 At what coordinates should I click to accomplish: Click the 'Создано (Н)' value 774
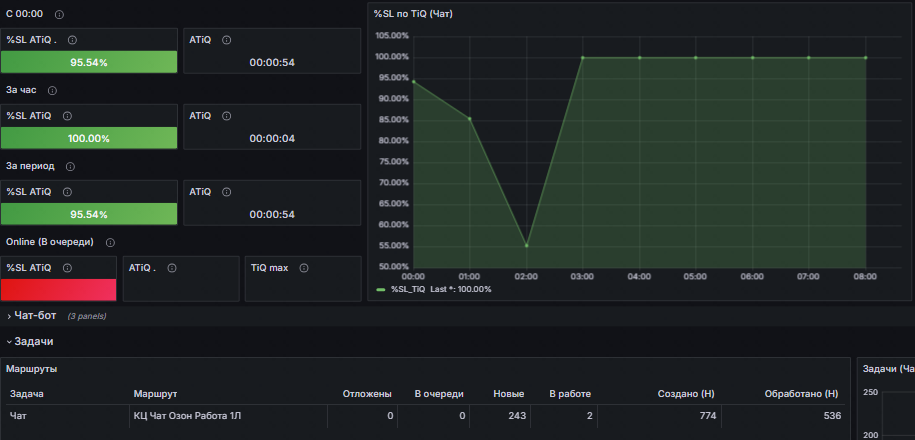click(707, 416)
